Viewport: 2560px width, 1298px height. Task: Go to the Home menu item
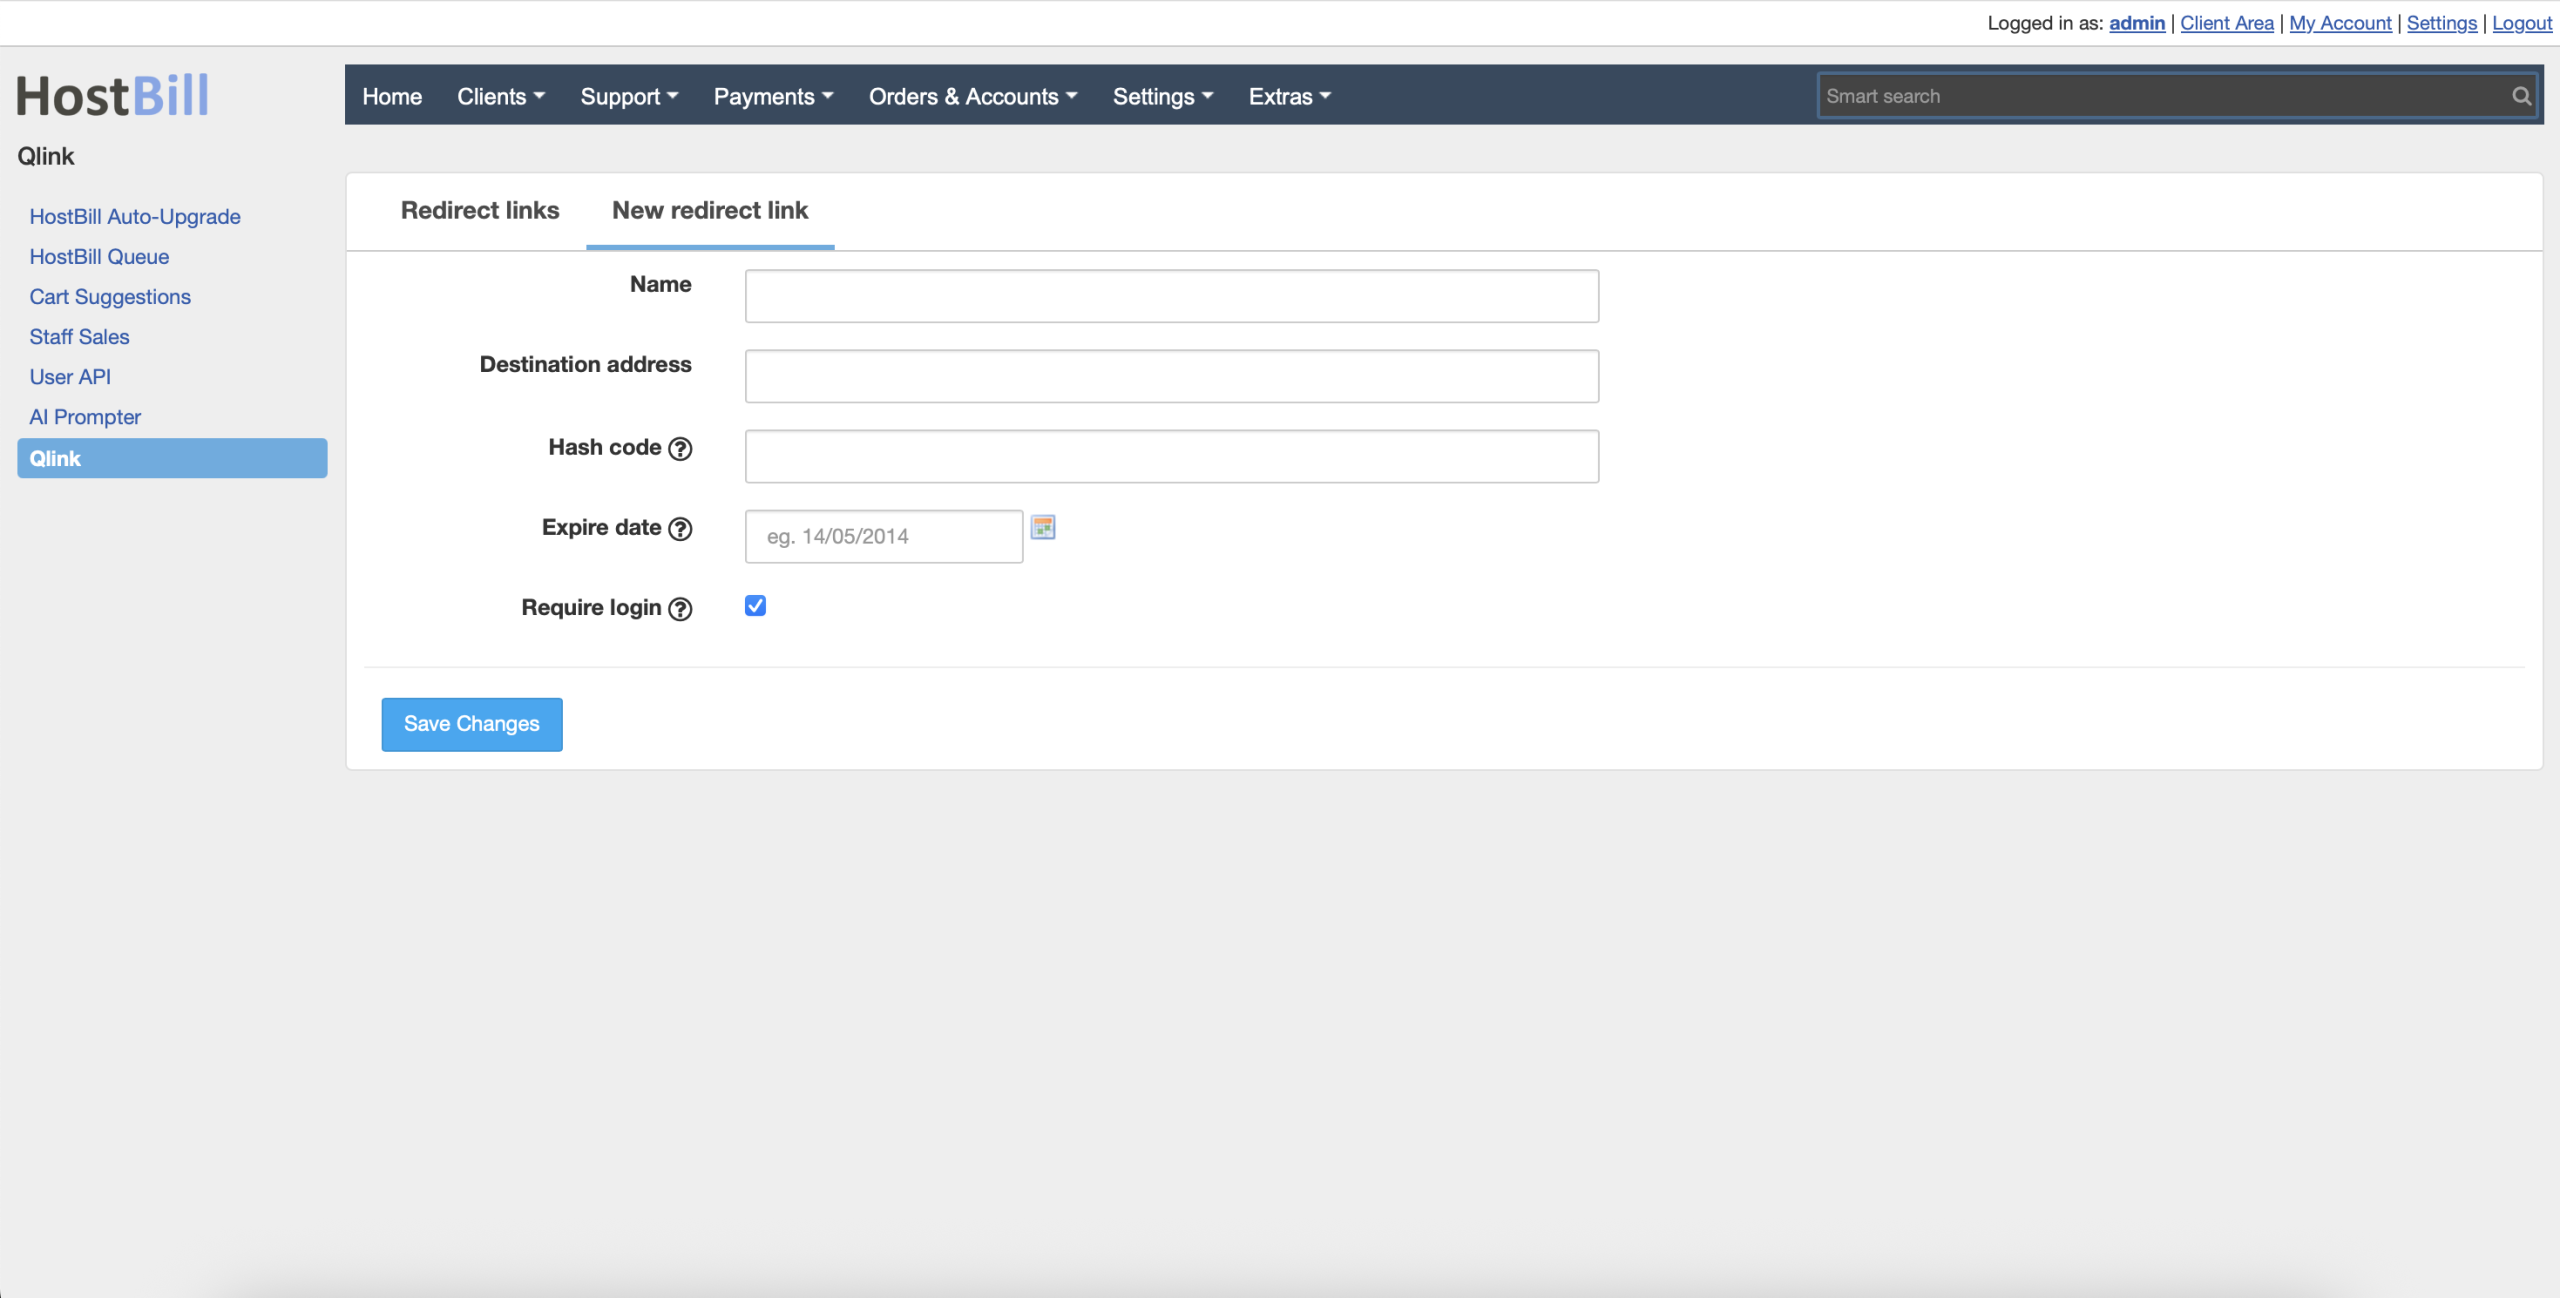coord(392,96)
